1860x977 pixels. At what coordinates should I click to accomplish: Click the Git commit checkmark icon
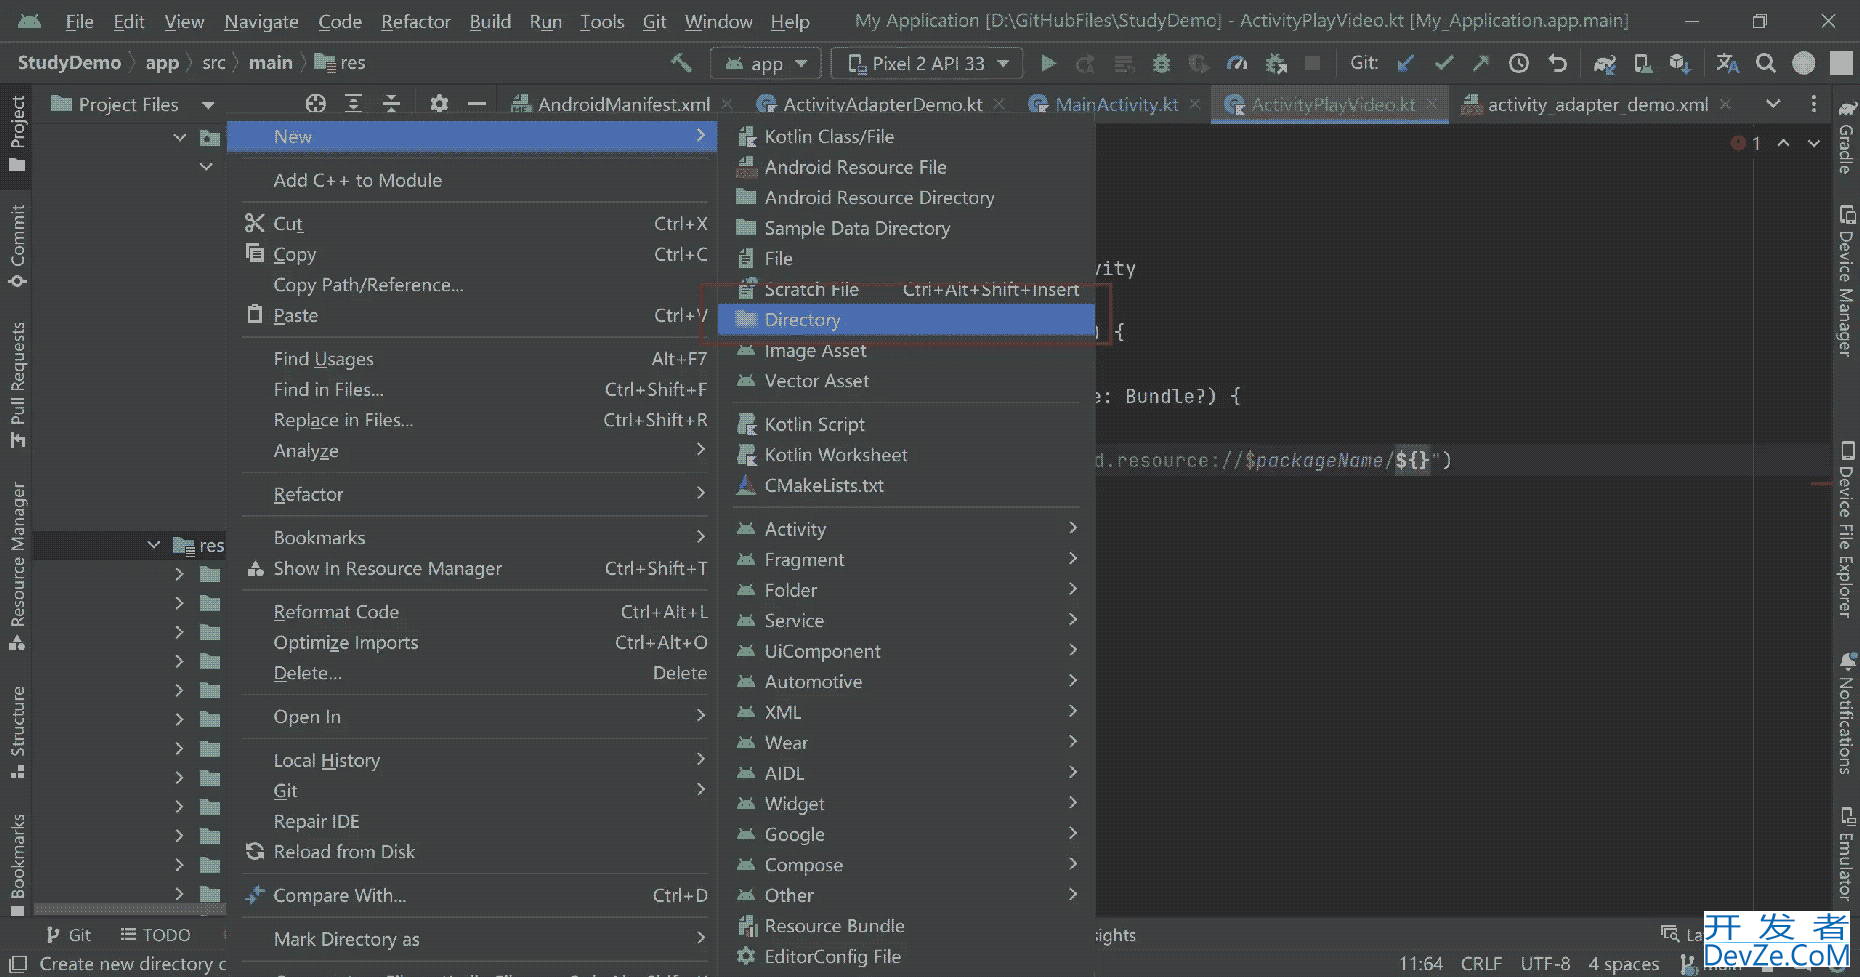[x=1443, y=63]
